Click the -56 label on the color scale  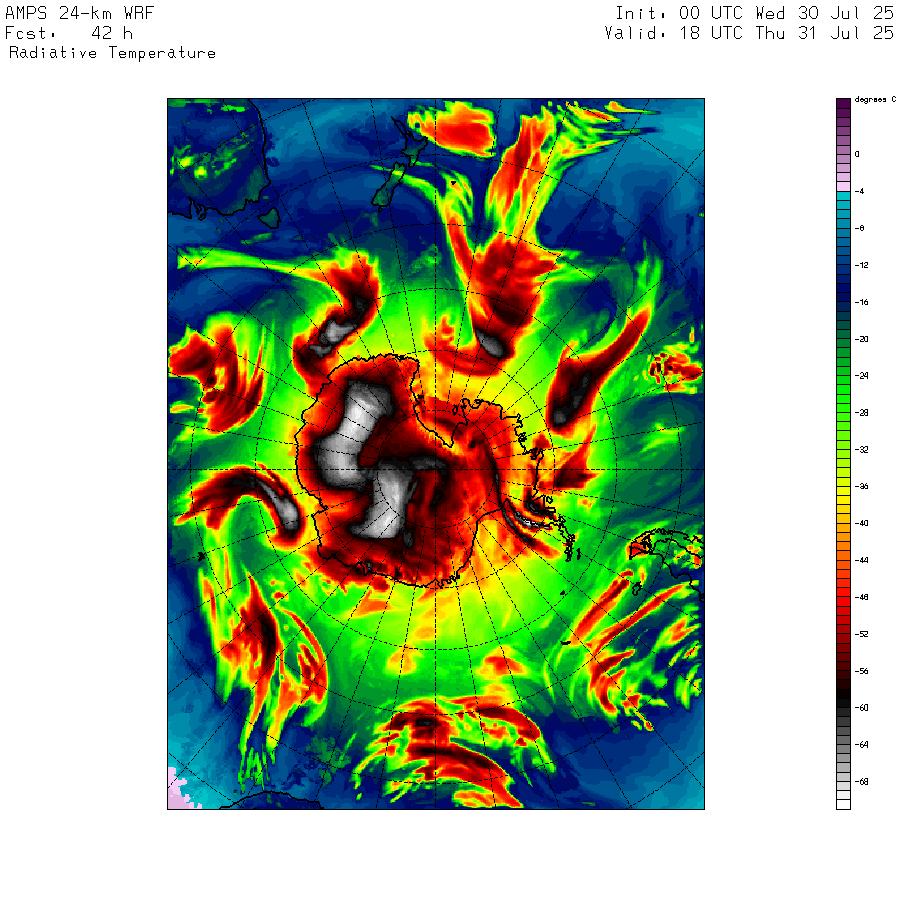pos(862,671)
